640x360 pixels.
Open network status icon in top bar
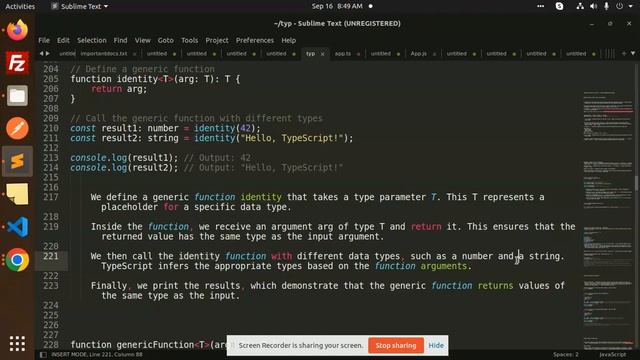(580, 6)
